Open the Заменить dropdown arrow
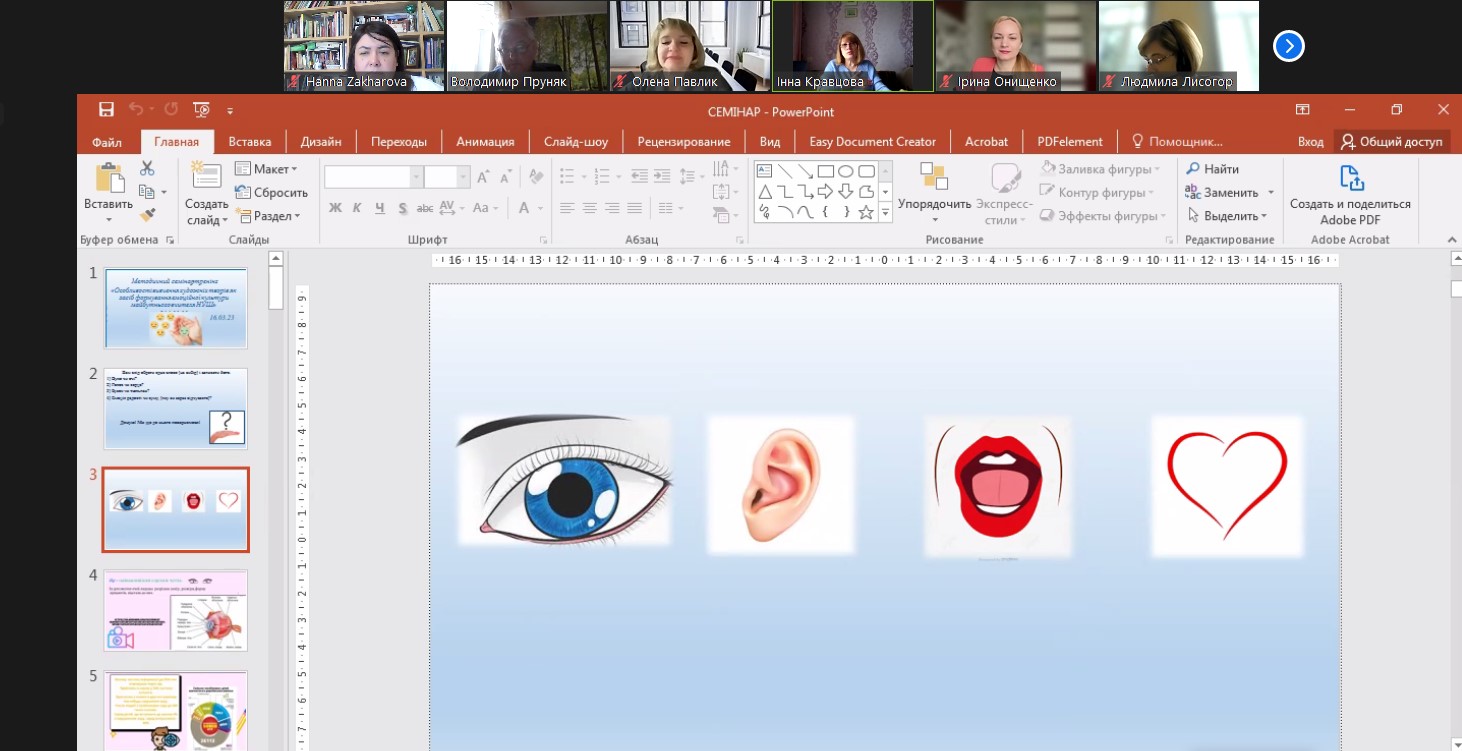1462x751 pixels. [1271, 192]
